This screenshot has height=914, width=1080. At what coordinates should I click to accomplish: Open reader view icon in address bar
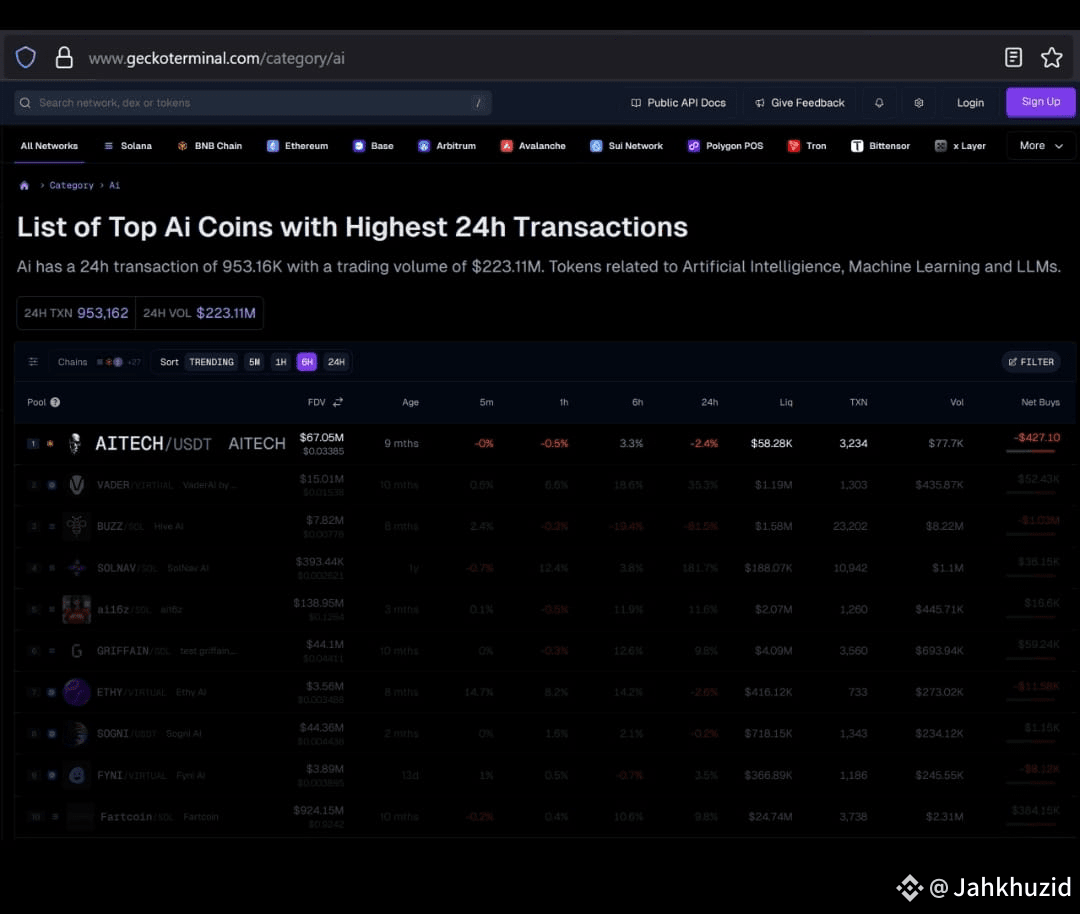(1012, 57)
